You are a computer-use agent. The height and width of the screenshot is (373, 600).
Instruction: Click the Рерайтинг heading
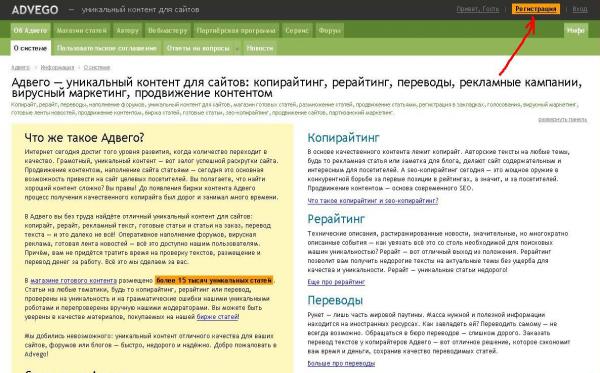336,219
